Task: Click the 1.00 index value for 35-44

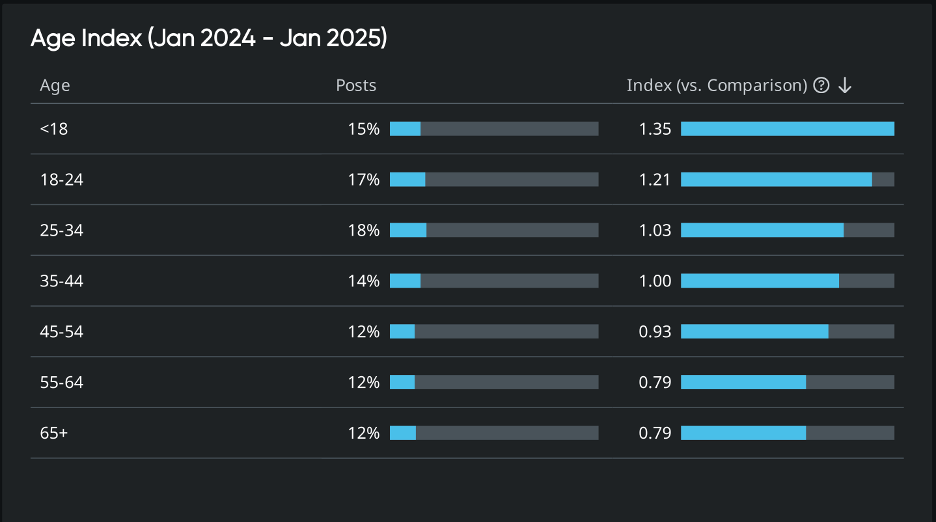Action: point(655,281)
